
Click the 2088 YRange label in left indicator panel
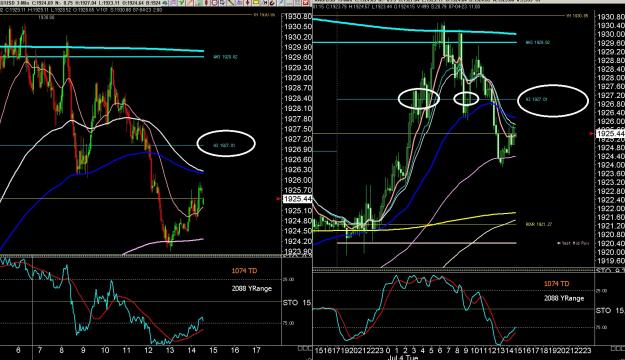pos(252,288)
